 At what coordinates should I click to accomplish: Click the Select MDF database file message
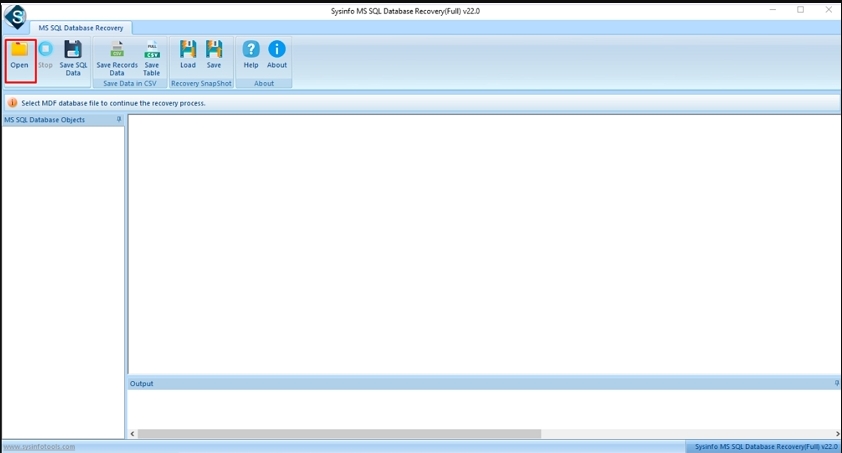pos(113,103)
